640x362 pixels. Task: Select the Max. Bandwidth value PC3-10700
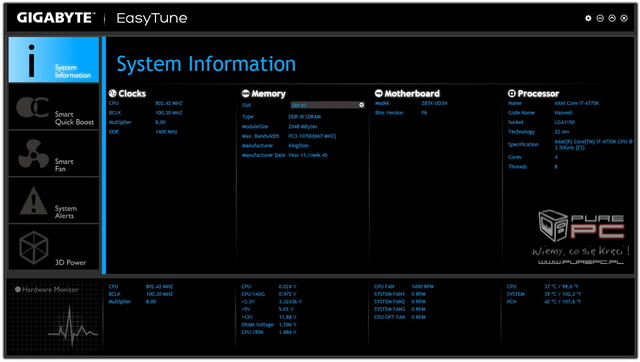[x=312, y=136]
